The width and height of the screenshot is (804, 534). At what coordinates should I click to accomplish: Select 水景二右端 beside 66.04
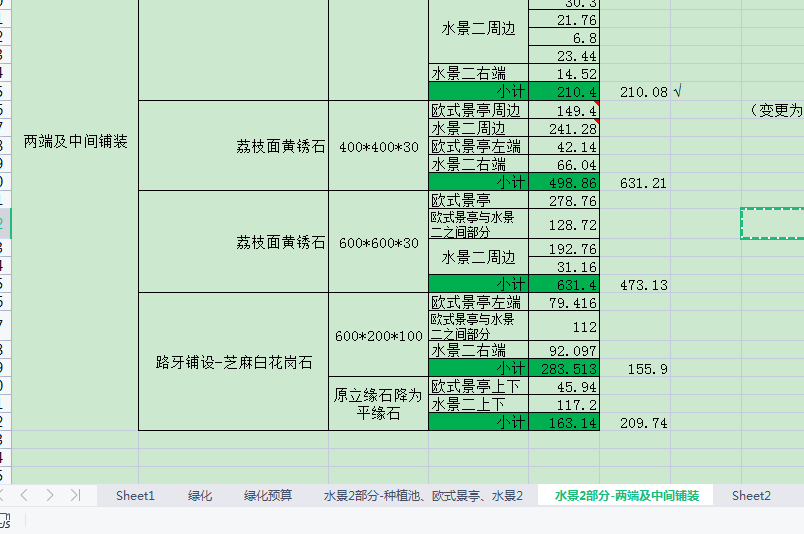pos(478,164)
